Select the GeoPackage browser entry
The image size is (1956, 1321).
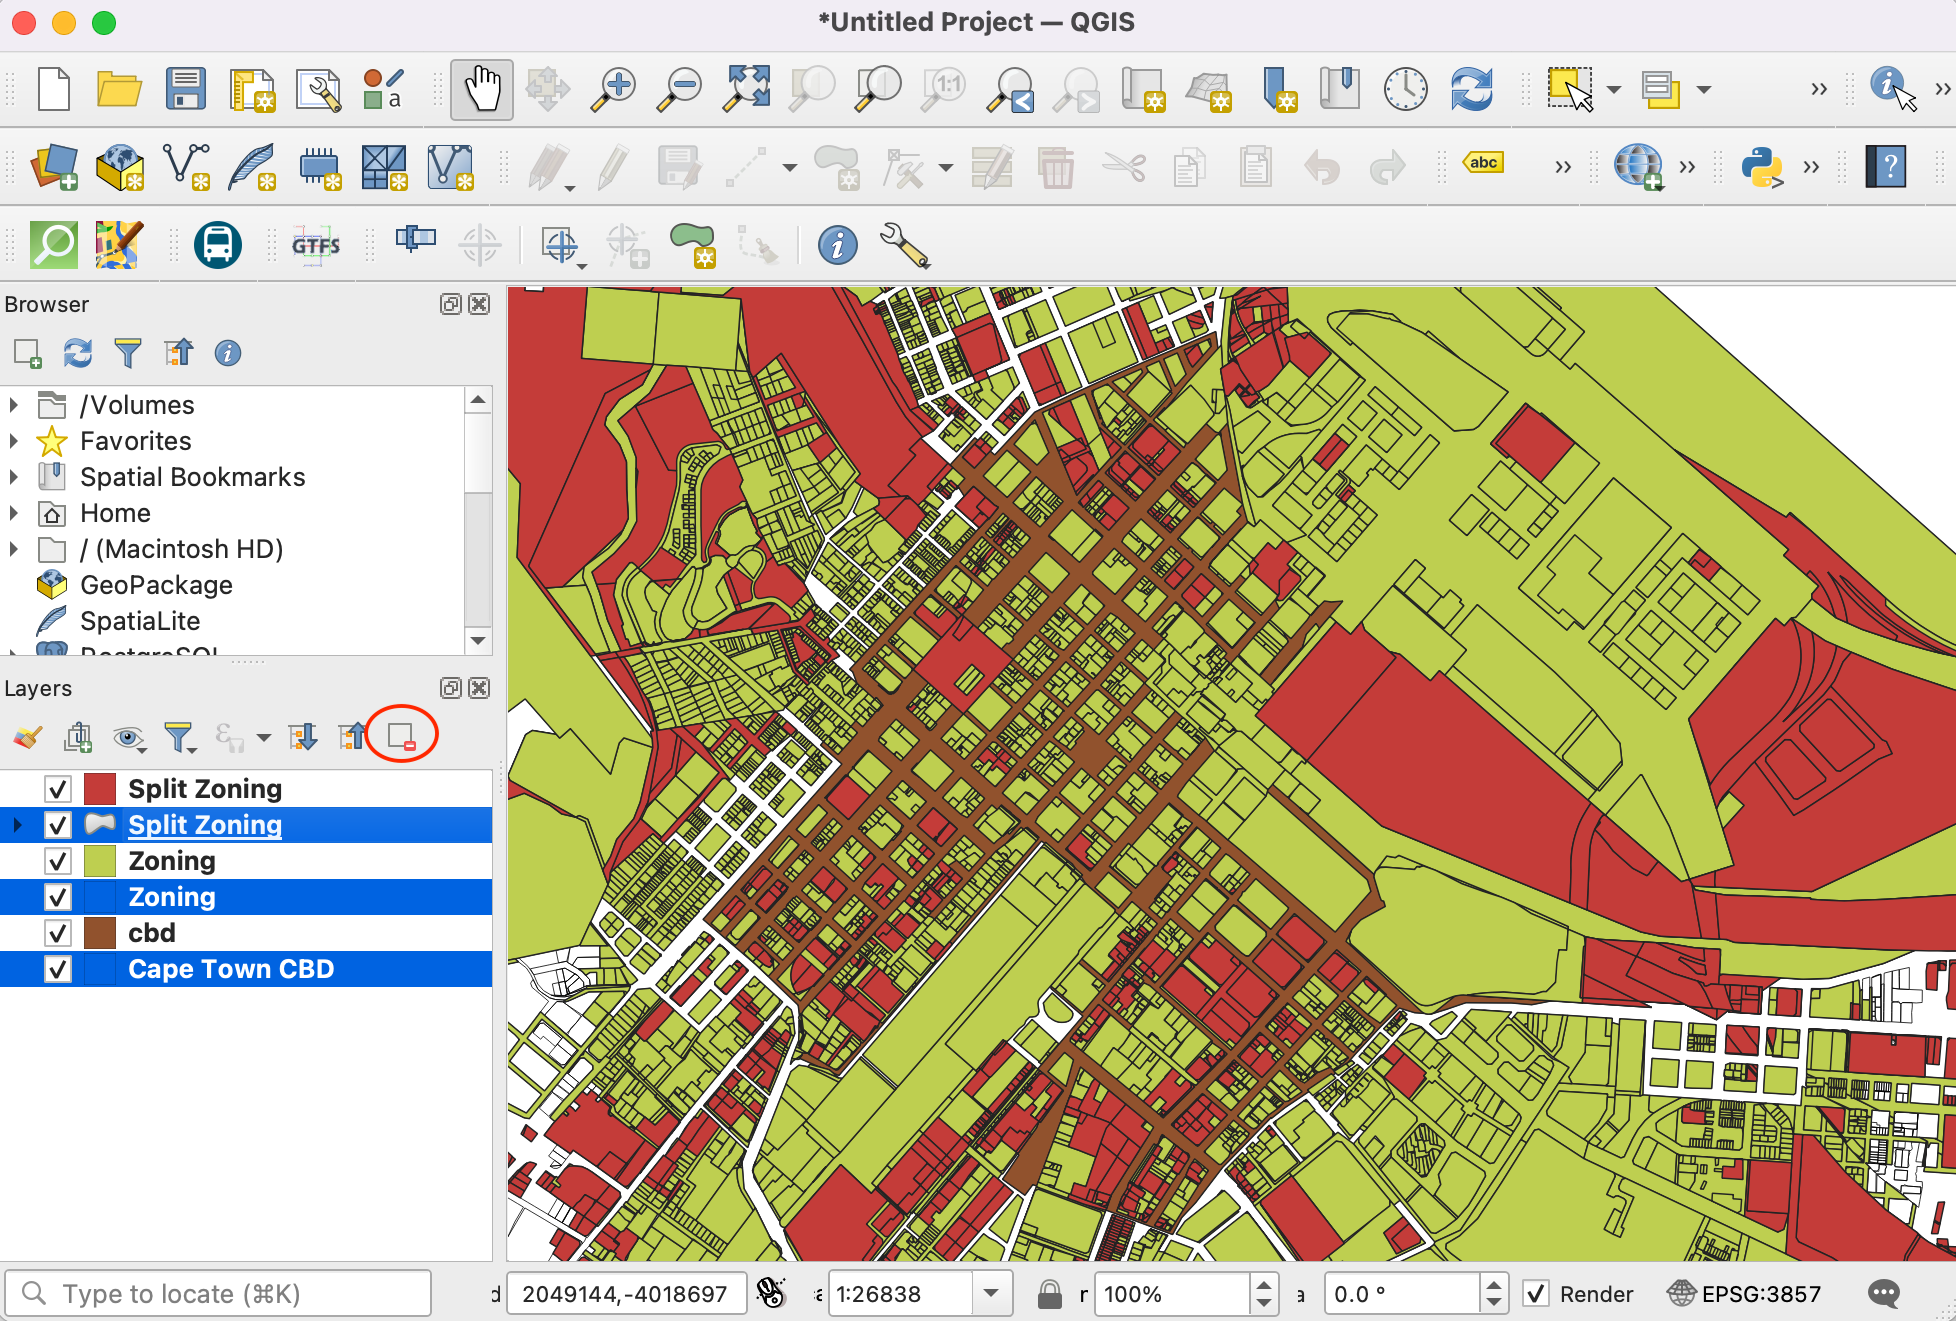coord(156,585)
